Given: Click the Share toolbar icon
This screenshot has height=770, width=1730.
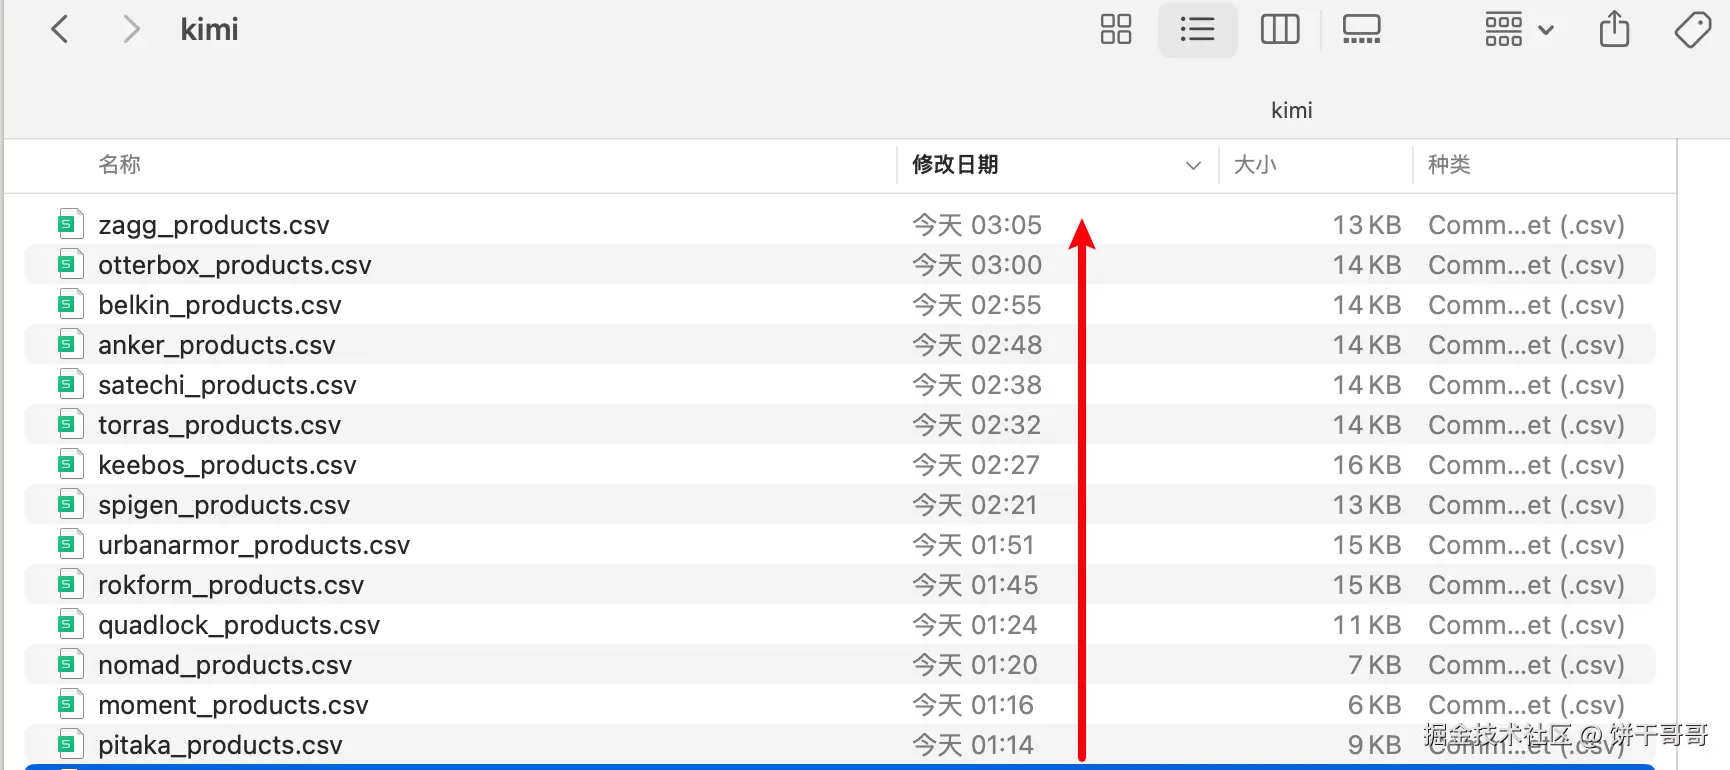Looking at the screenshot, I should pos(1614,29).
